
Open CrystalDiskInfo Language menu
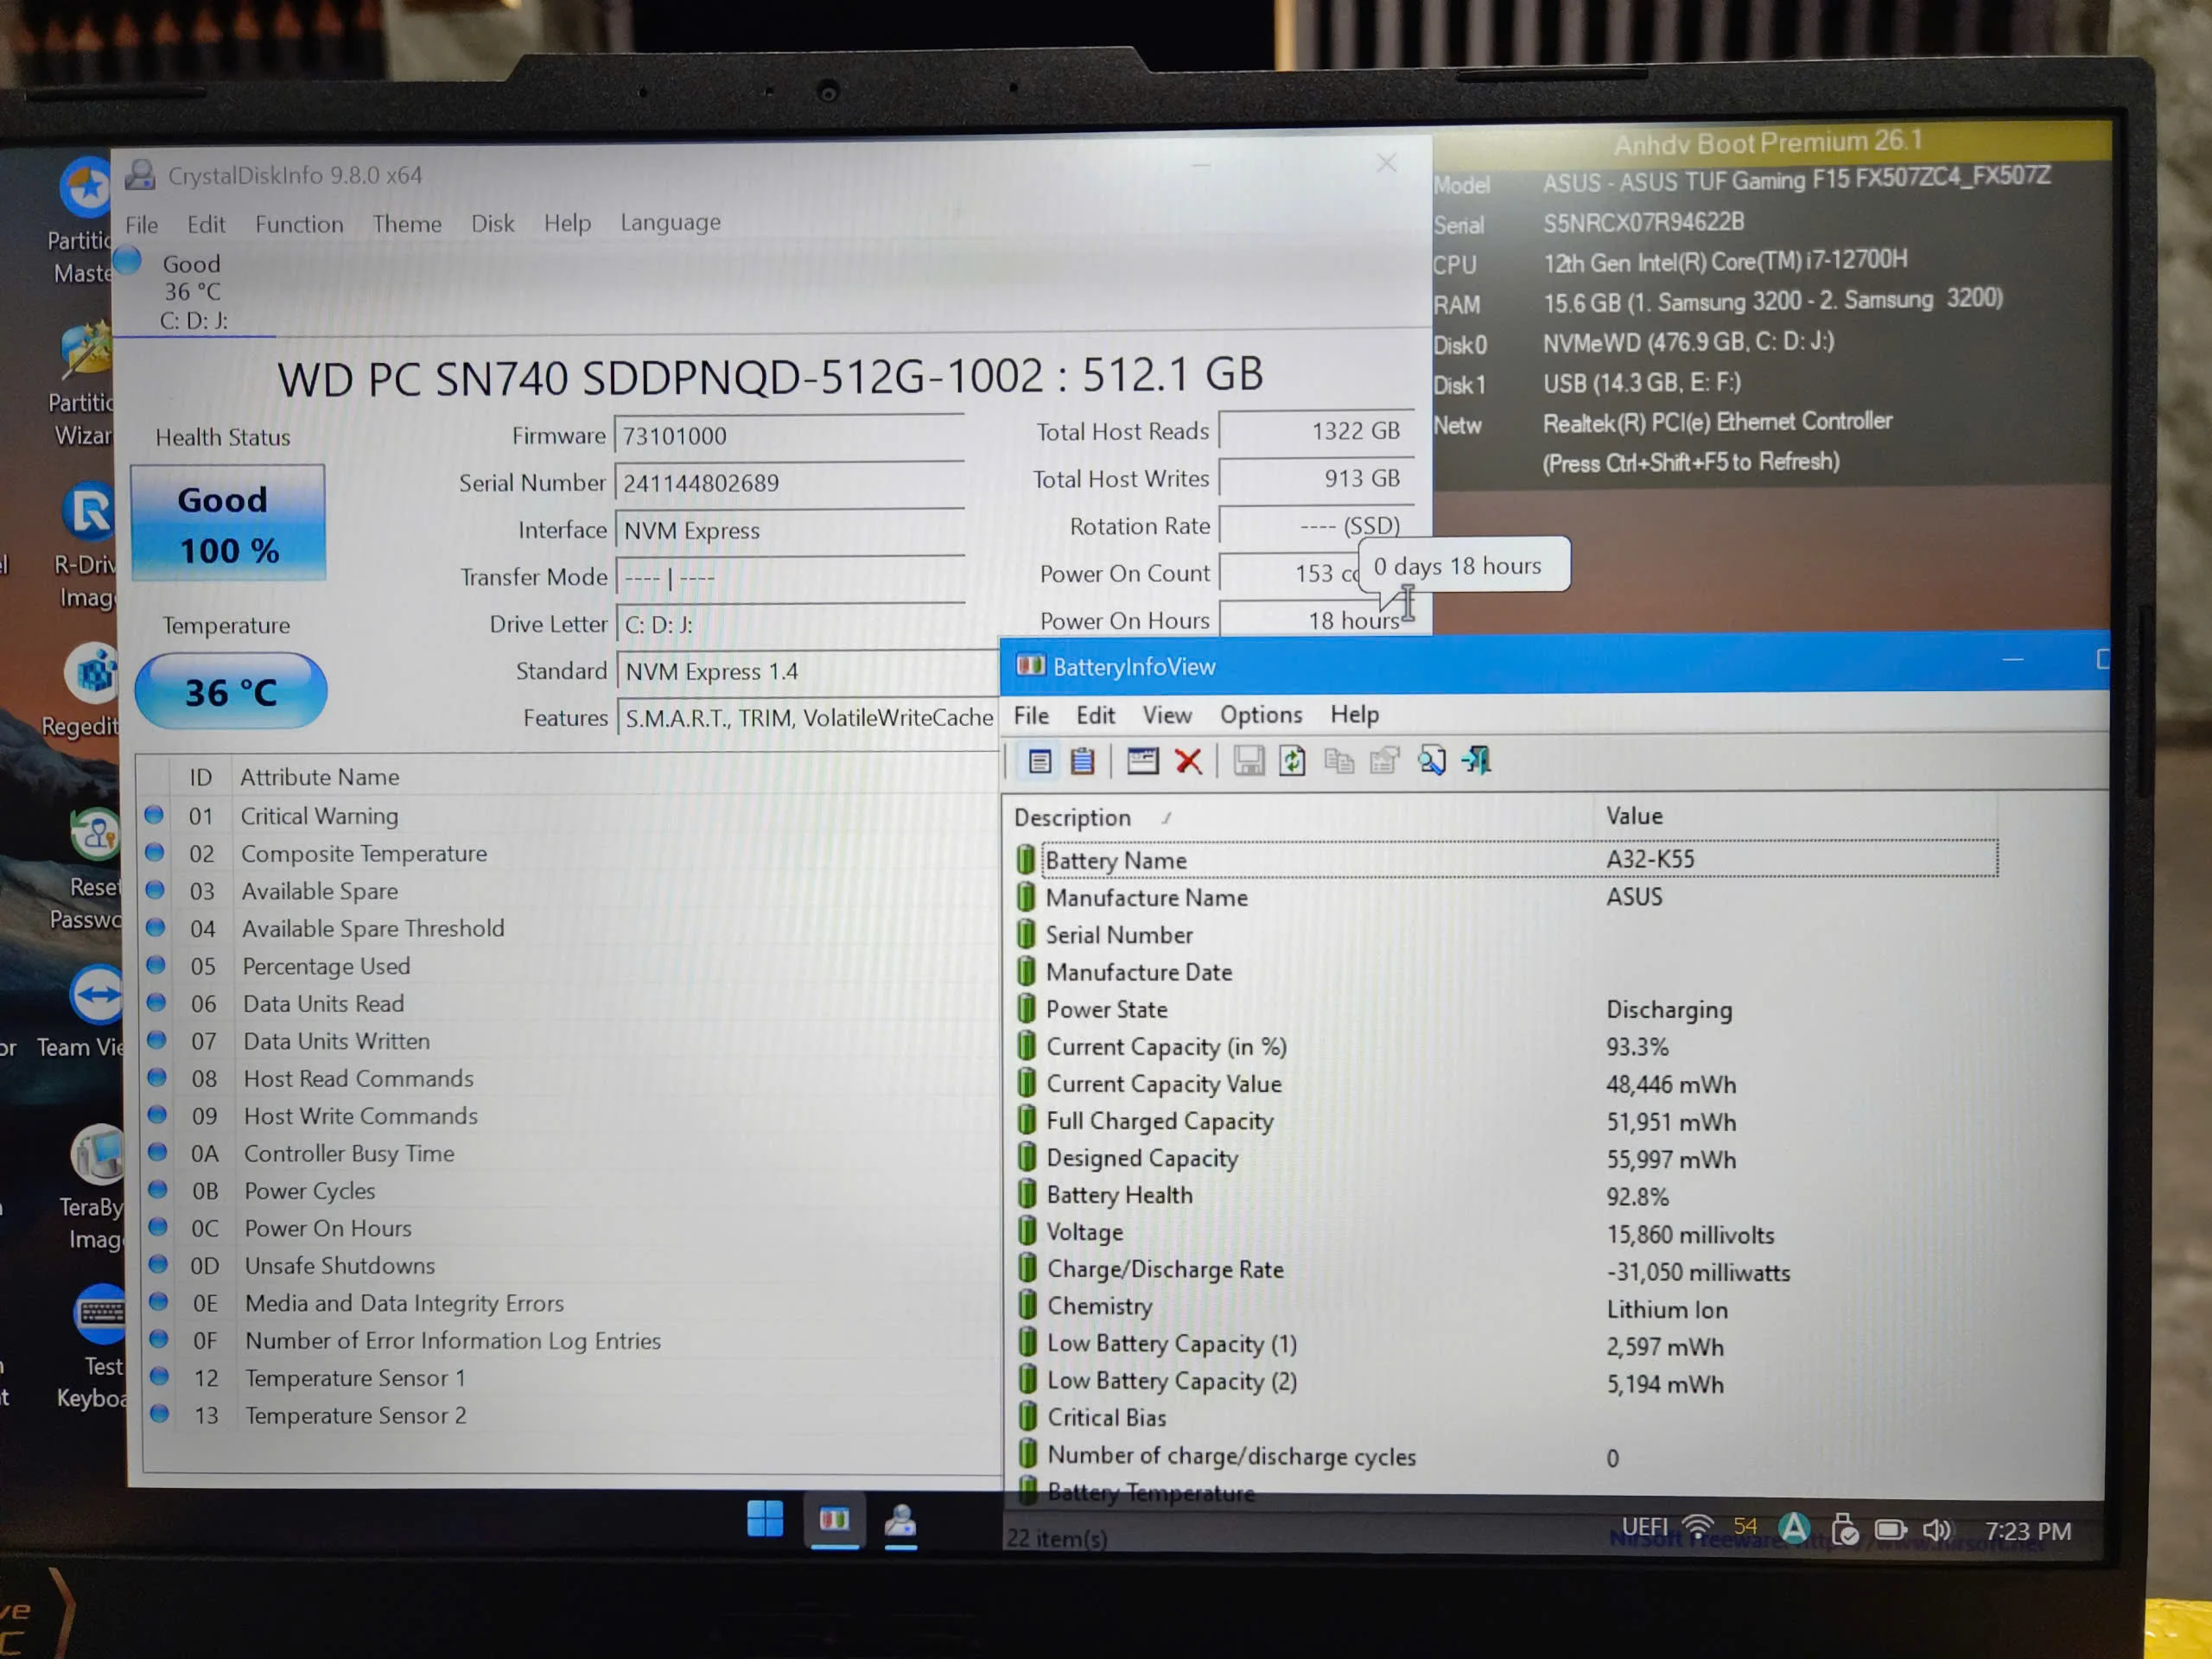pos(670,222)
